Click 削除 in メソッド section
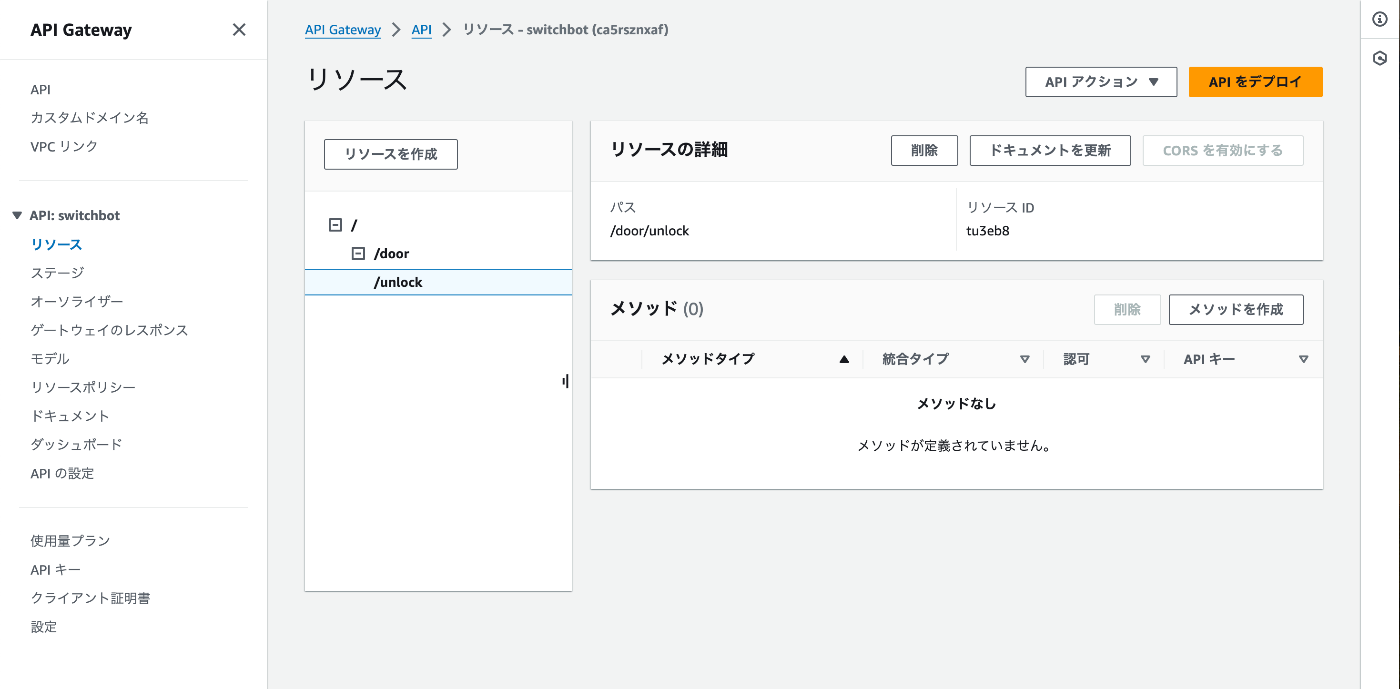 tap(1127, 309)
